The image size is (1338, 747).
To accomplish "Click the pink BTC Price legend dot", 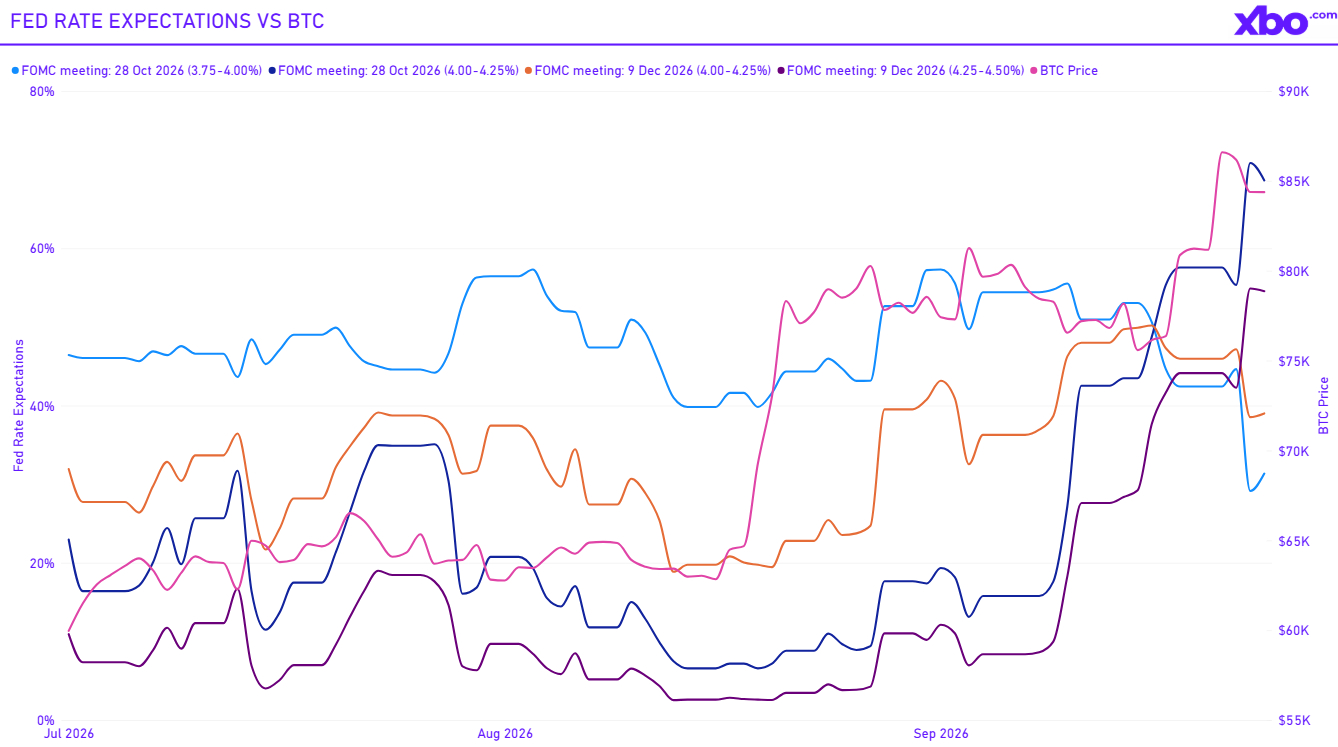I will click(1034, 71).
